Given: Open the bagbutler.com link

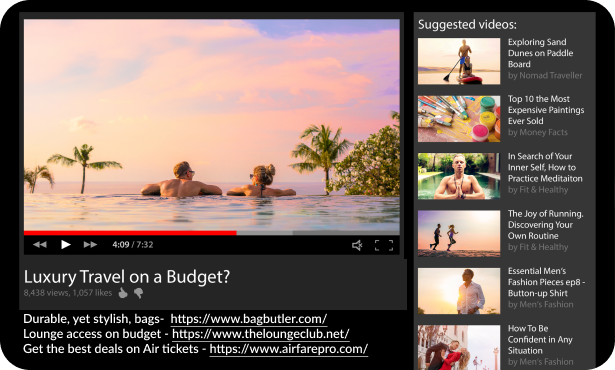Looking at the screenshot, I should click(x=249, y=319).
